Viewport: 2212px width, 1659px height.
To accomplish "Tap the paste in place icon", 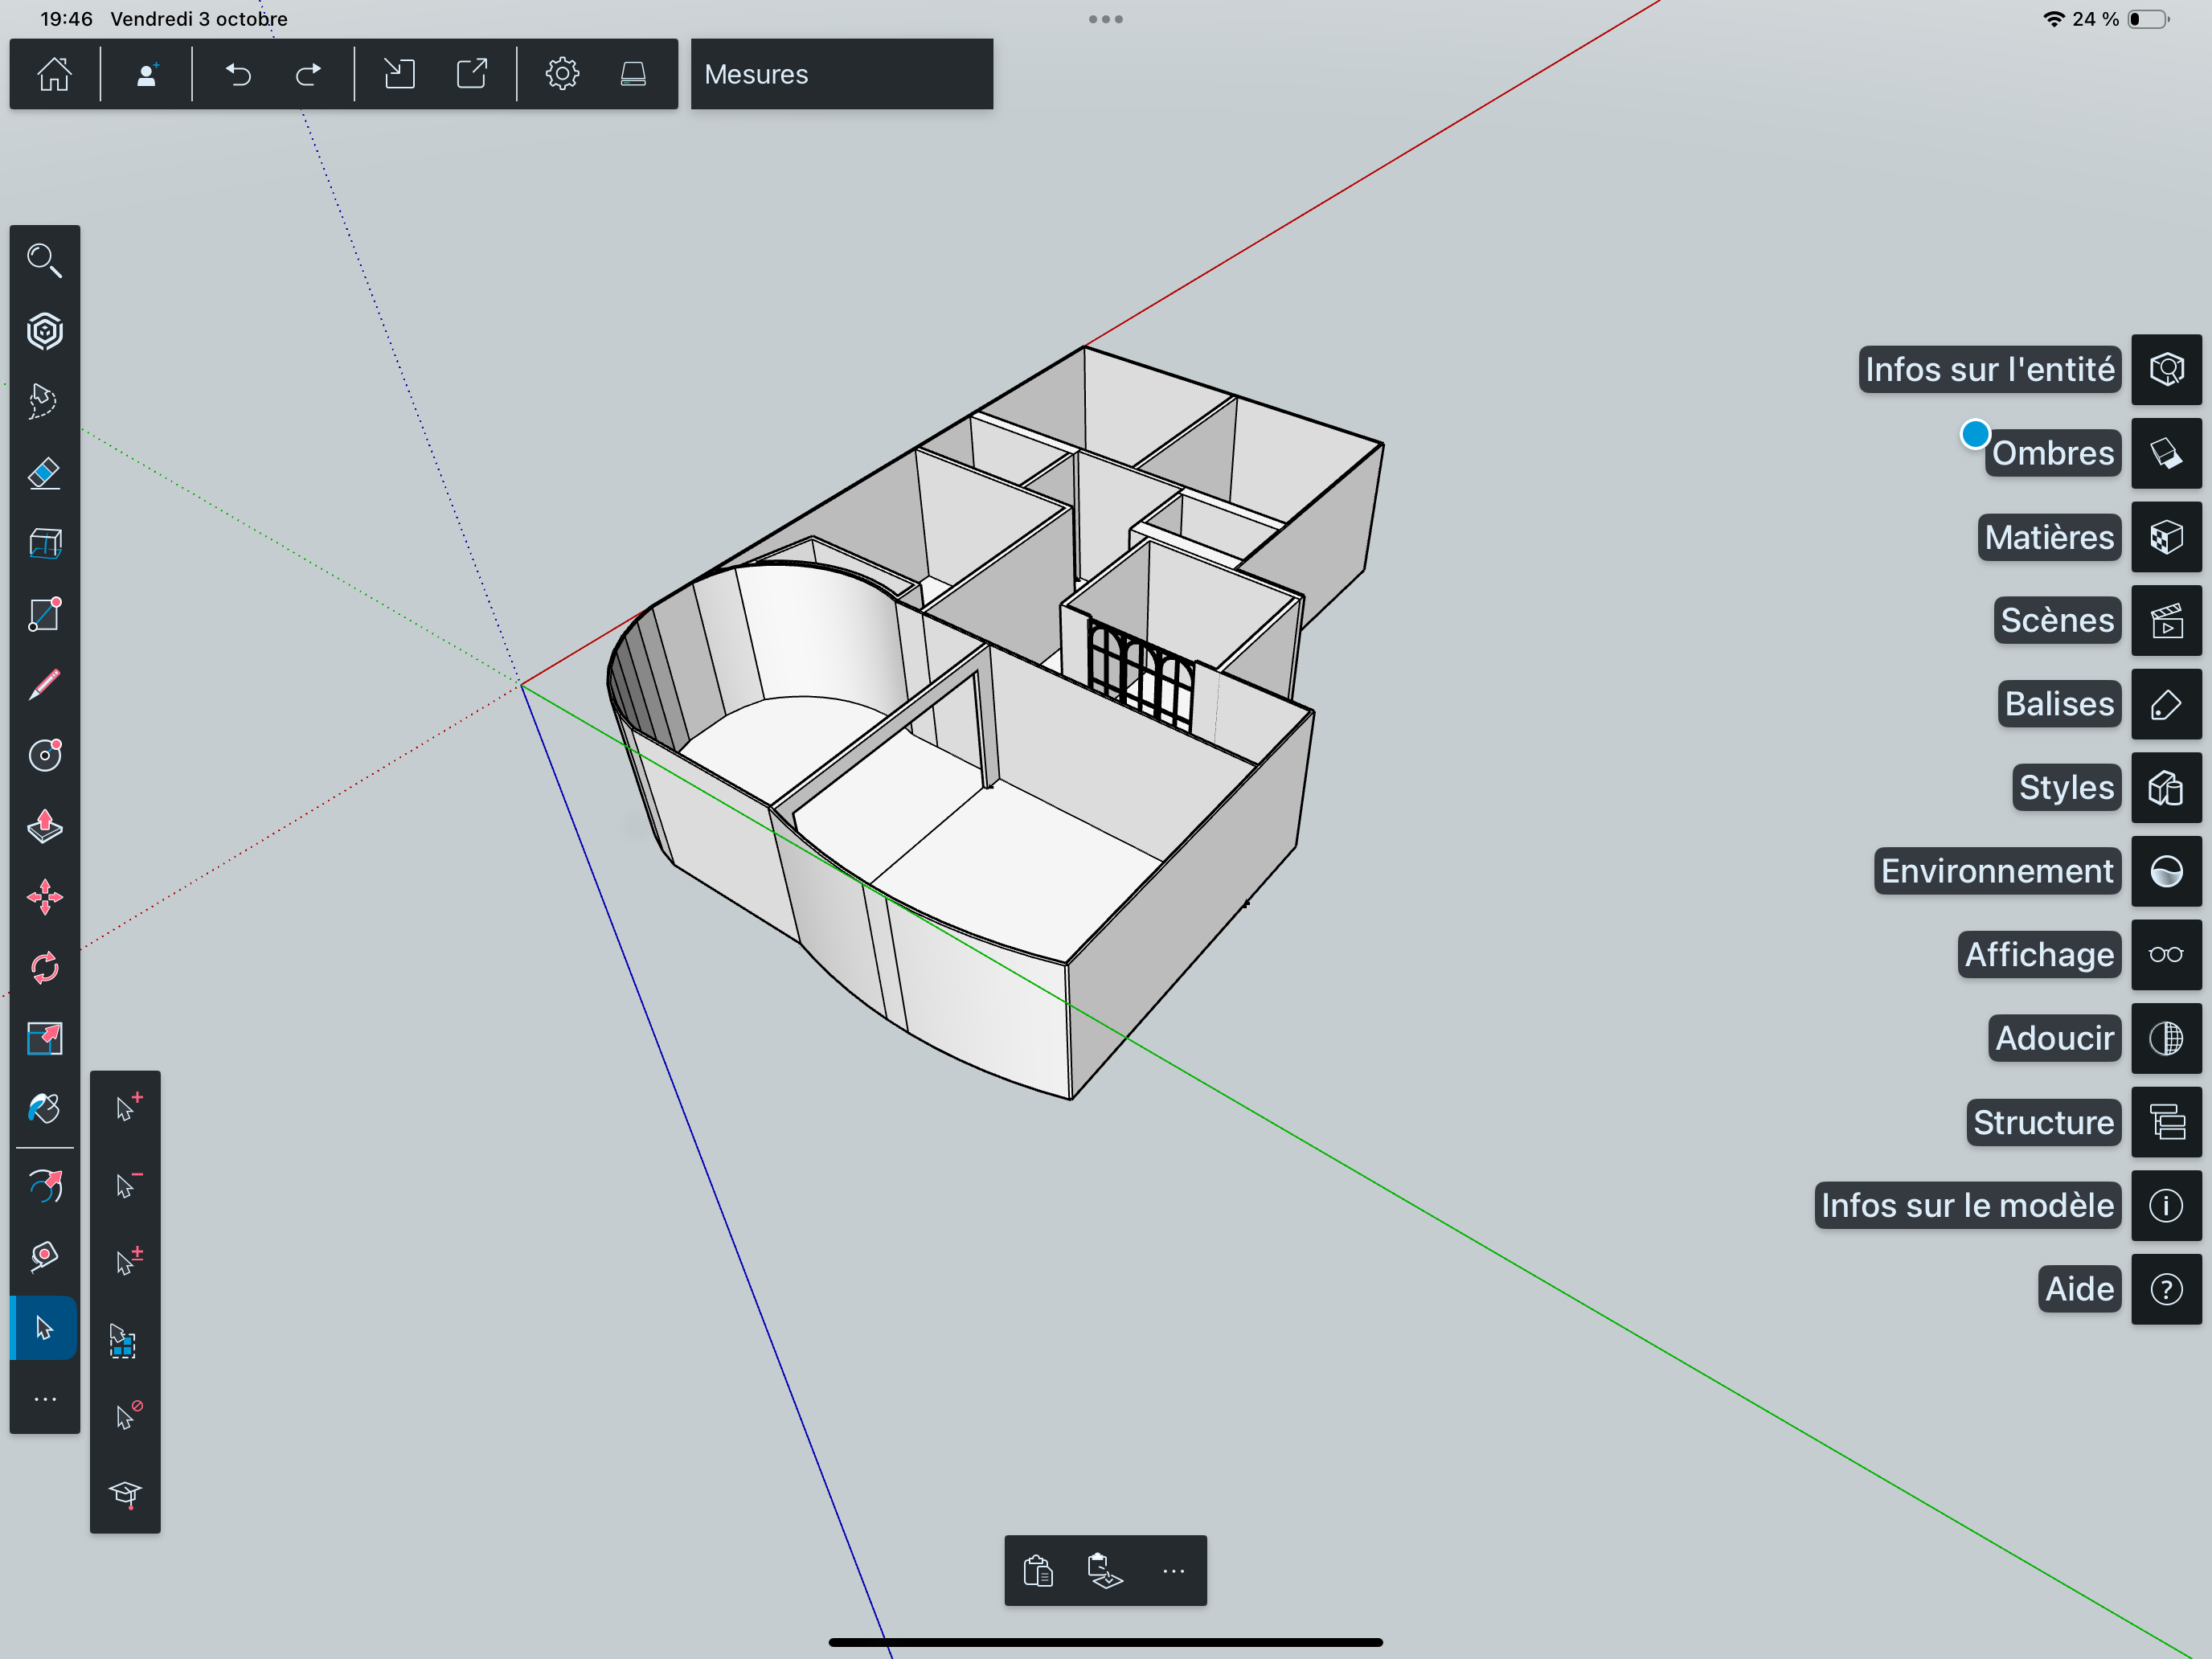I will [1105, 1571].
